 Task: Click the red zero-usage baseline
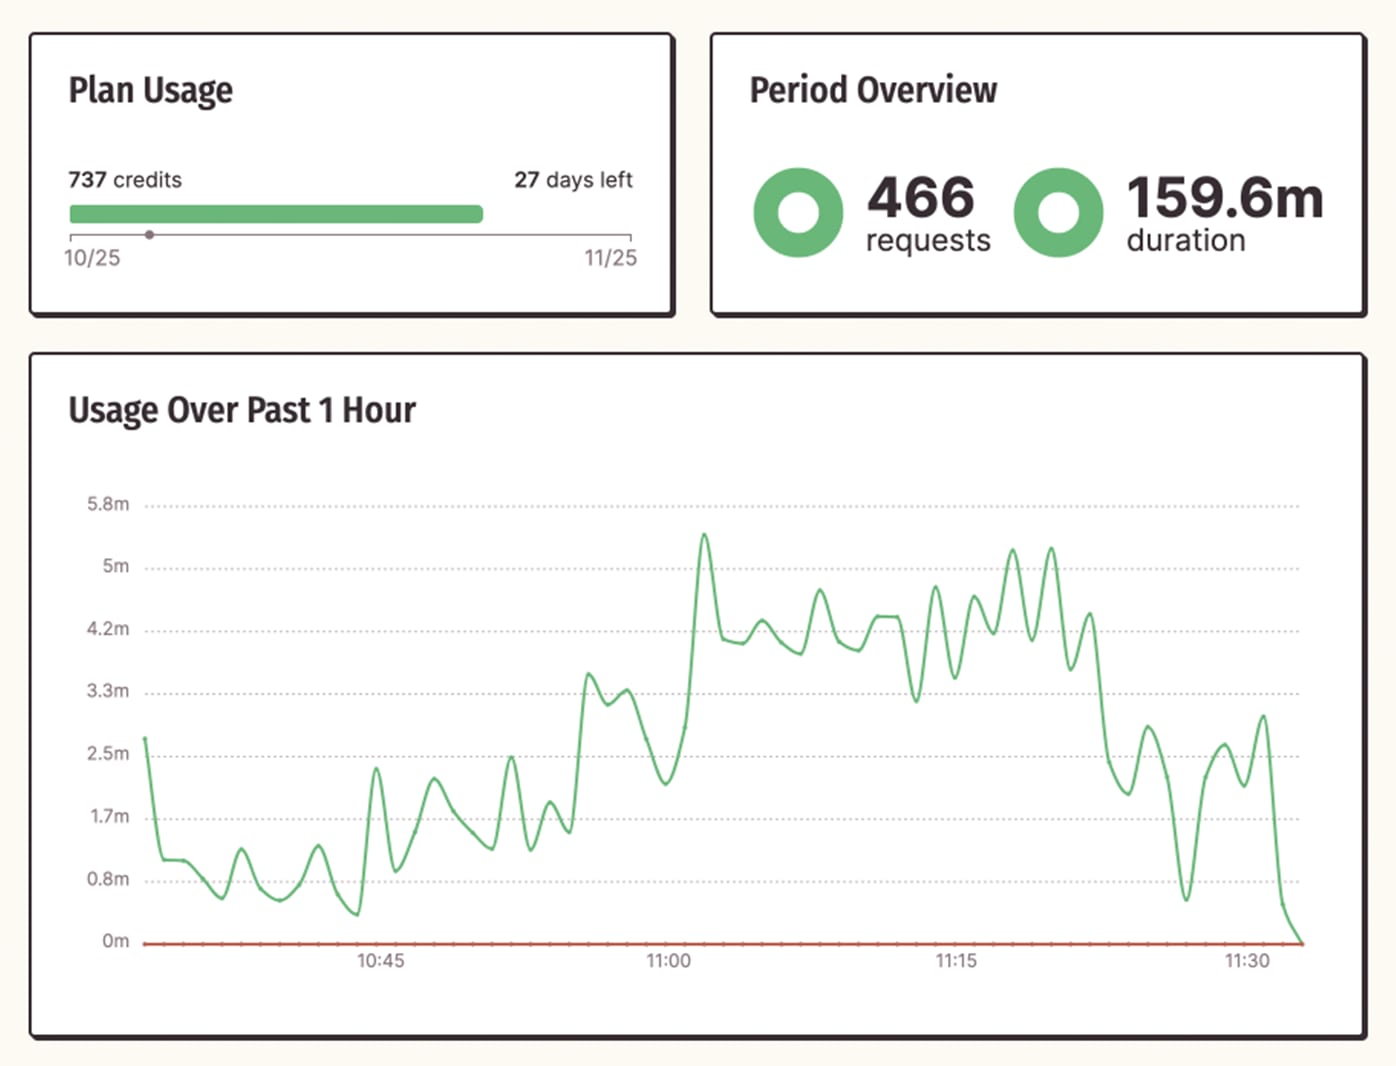[700, 941]
